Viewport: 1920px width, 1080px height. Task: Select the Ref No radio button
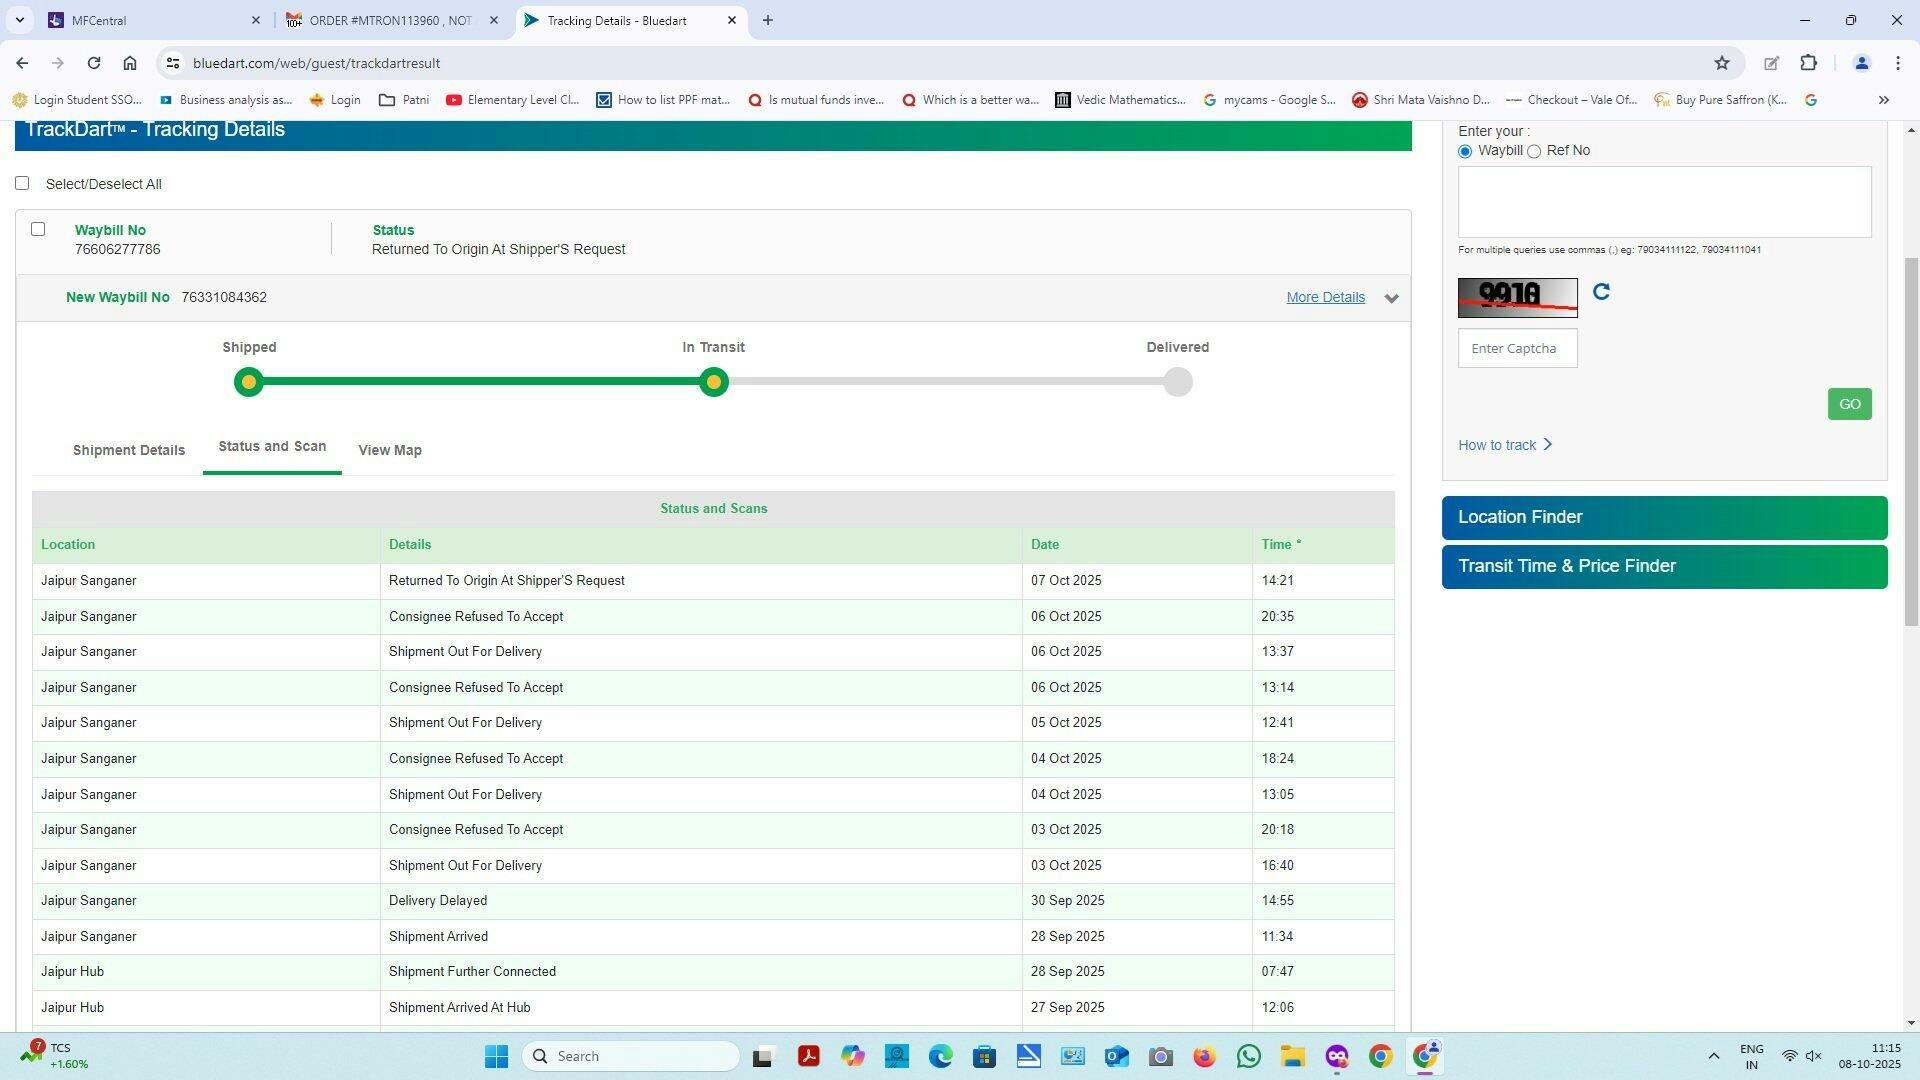[x=1534, y=151]
